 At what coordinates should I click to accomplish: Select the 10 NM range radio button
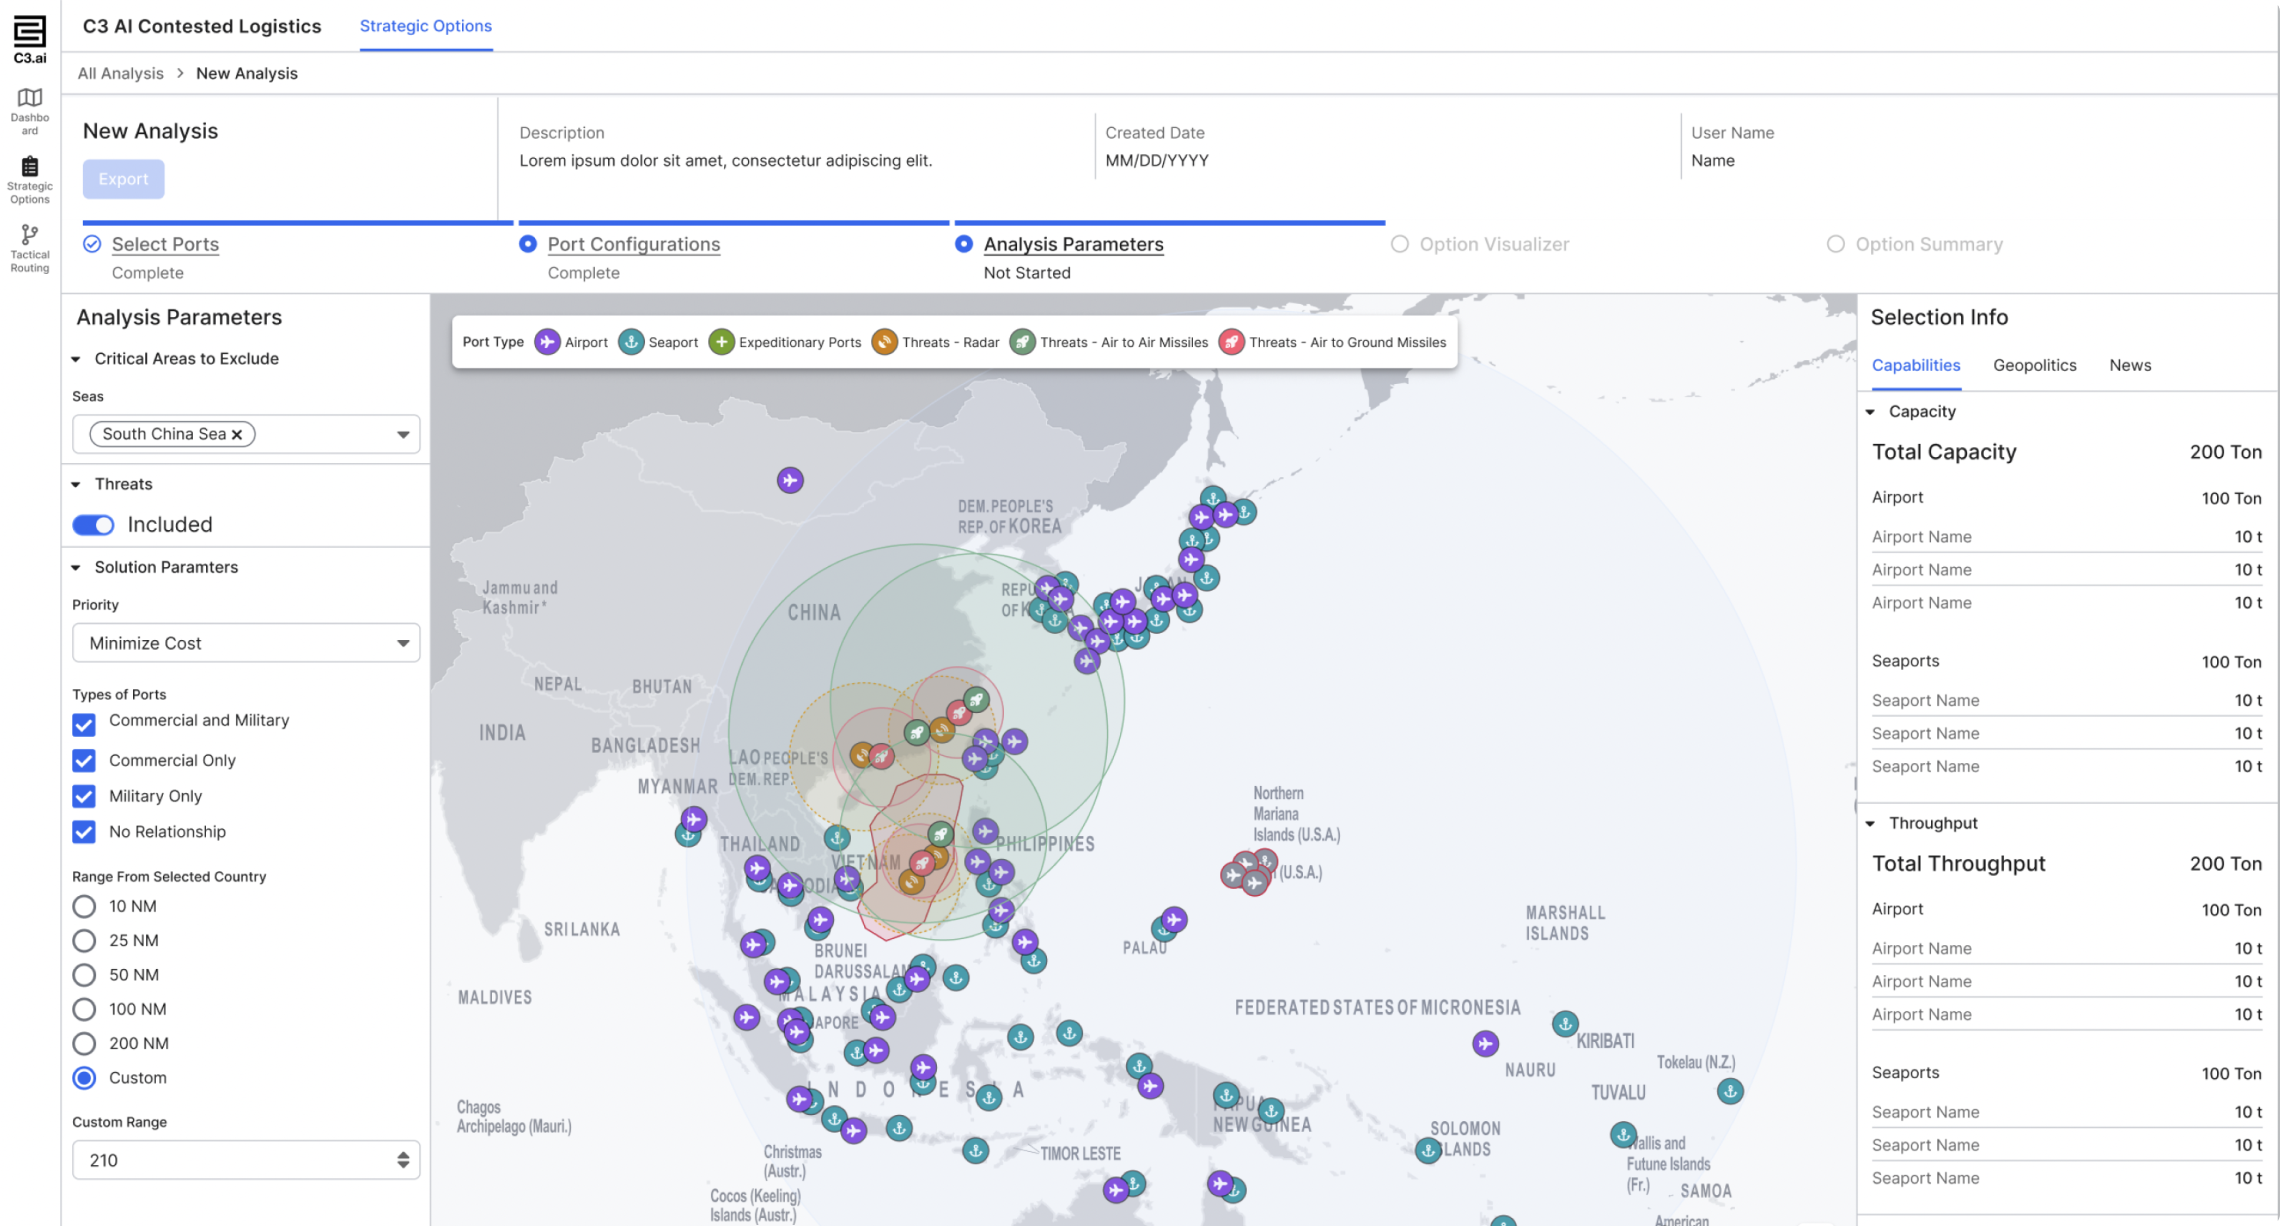coord(84,906)
